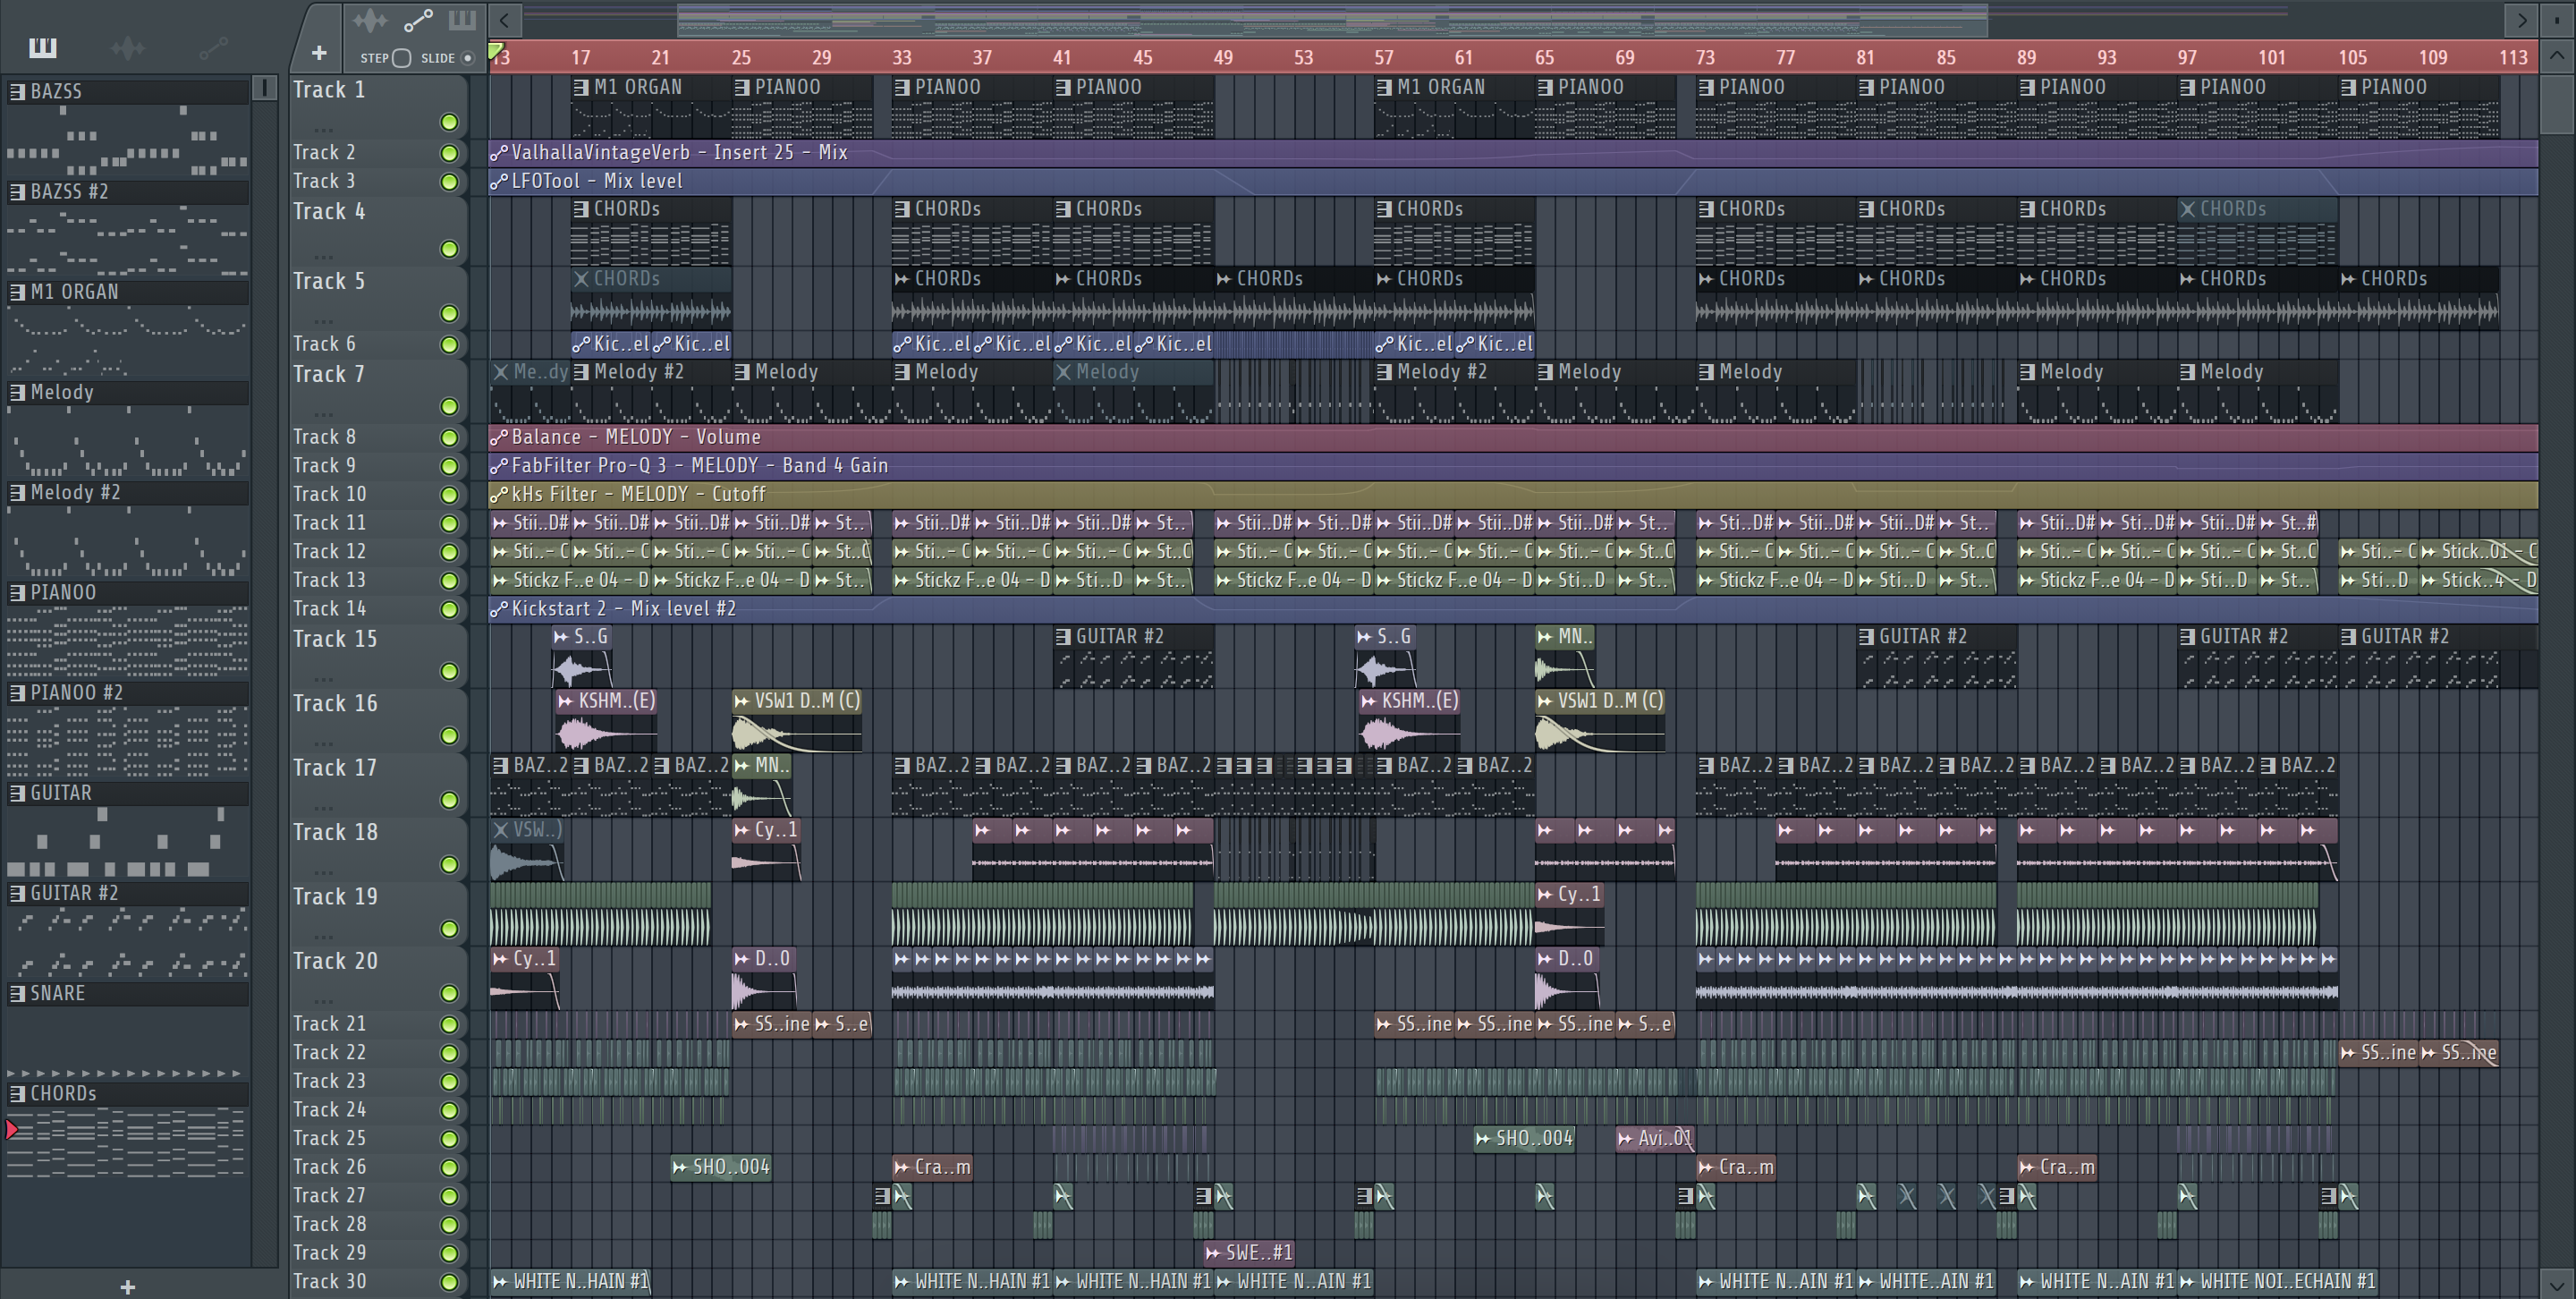
Task: Mute Track 7 with its green LED
Action: [x=449, y=407]
